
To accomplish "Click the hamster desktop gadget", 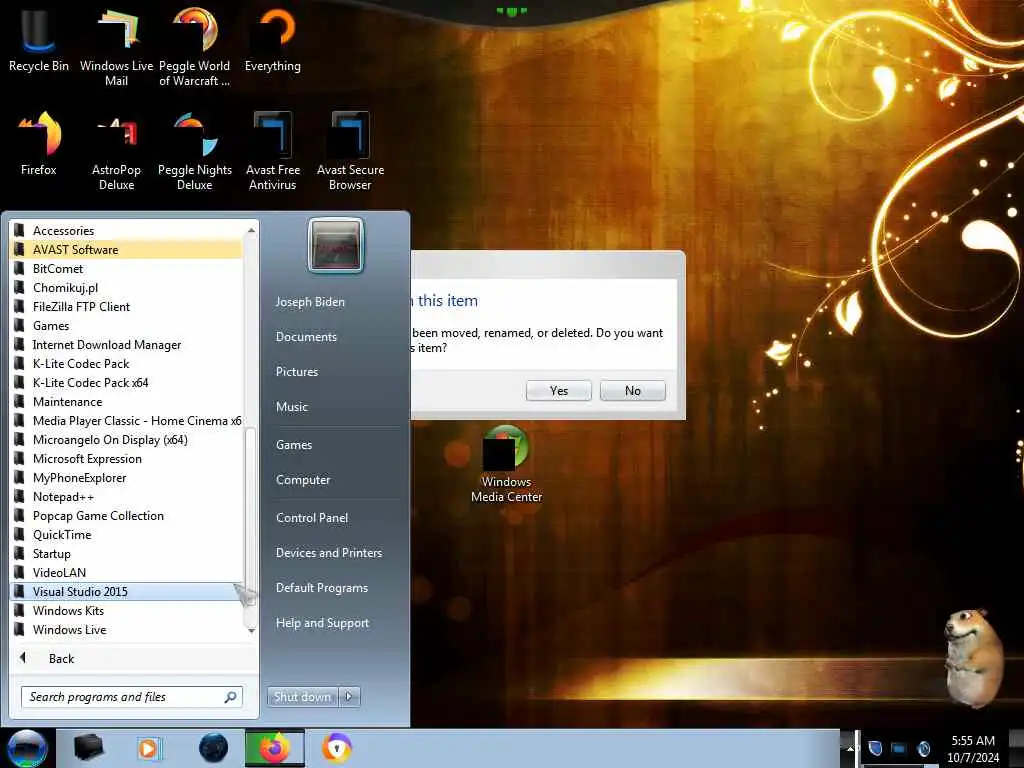I will pyautogui.click(x=974, y=658).
